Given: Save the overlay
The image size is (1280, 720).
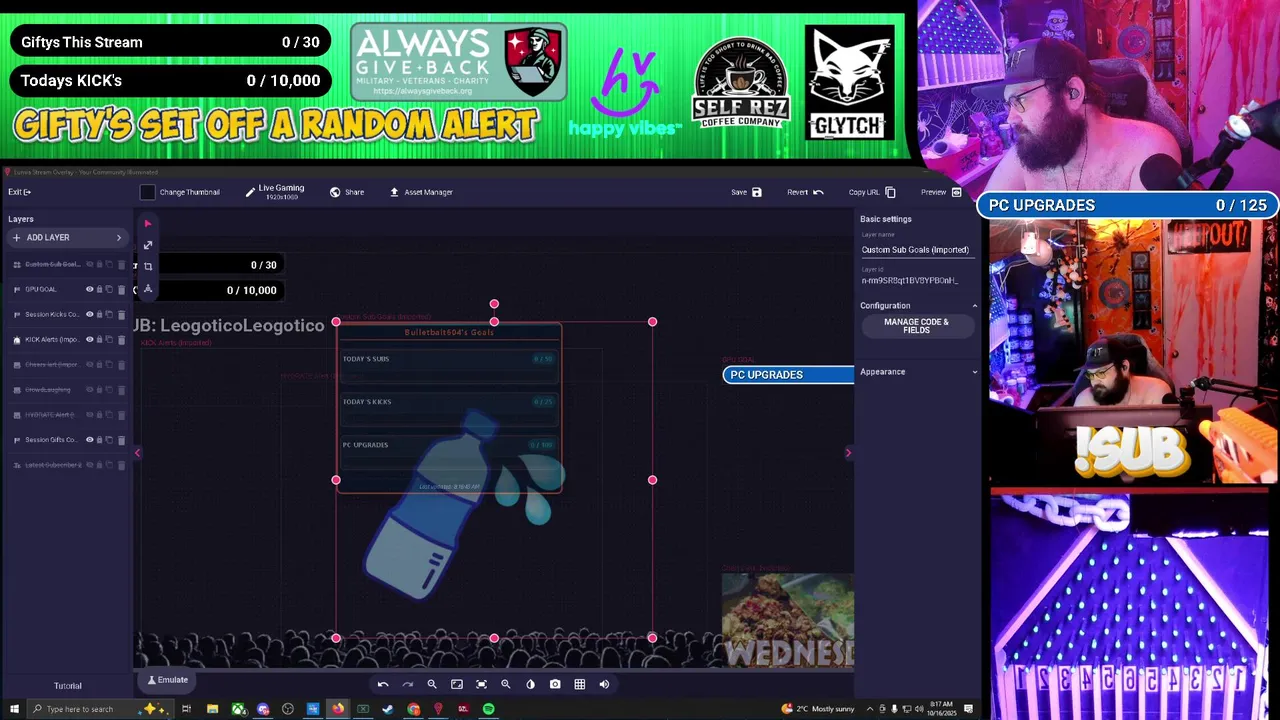Looking at the screenshot, I should pyautogui.click(x=746, y=192).
